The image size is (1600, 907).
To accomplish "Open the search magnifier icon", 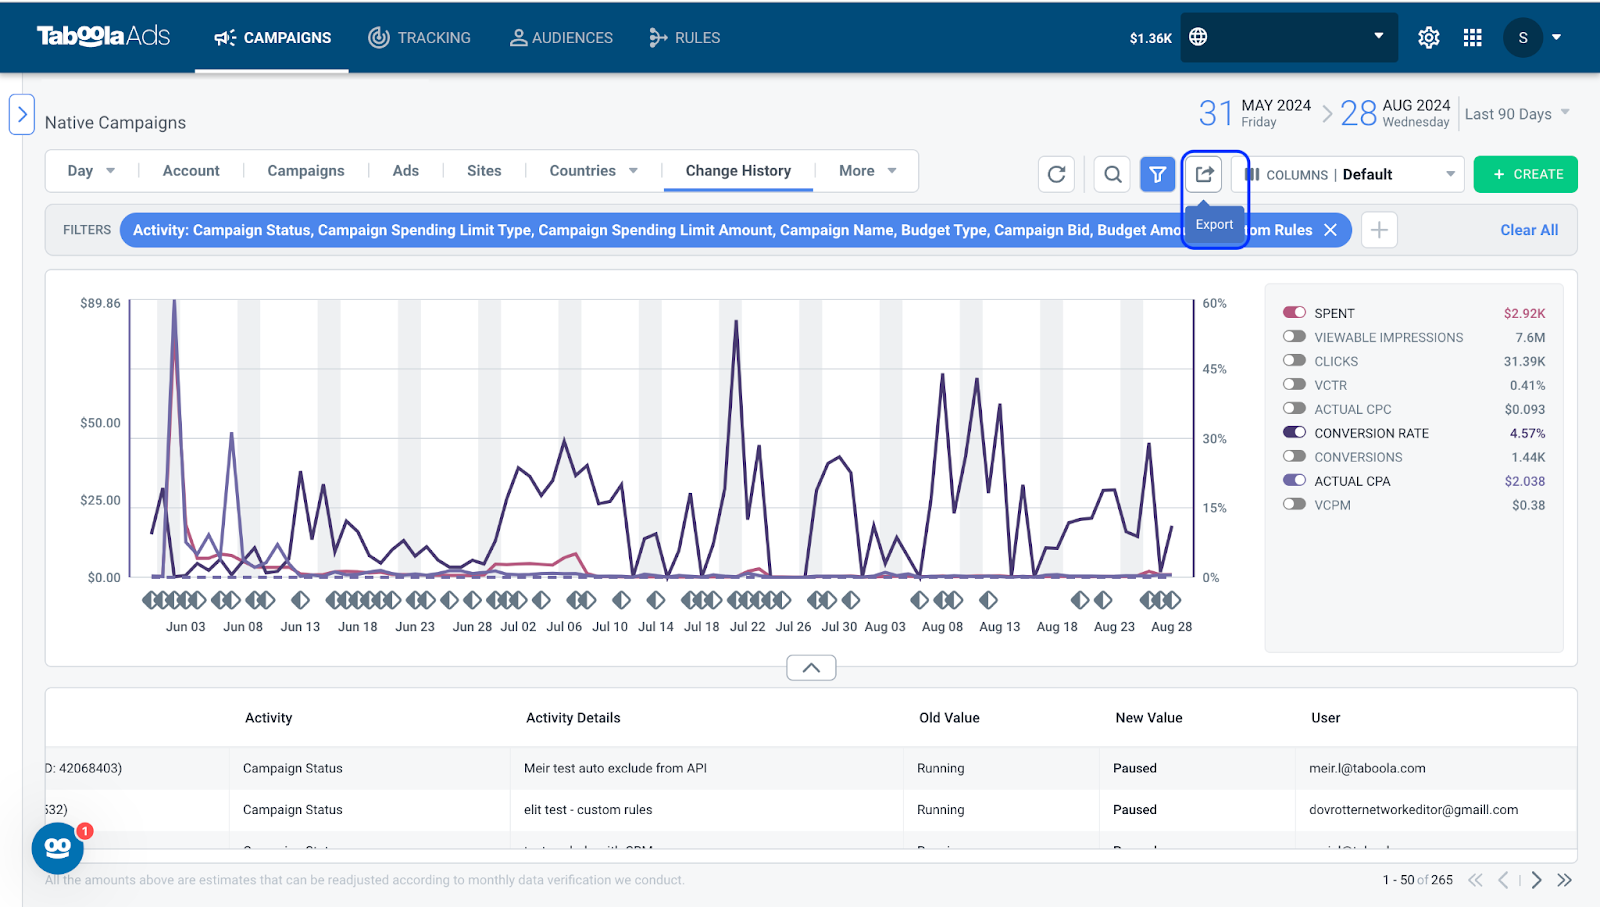I will [1112, 174].
